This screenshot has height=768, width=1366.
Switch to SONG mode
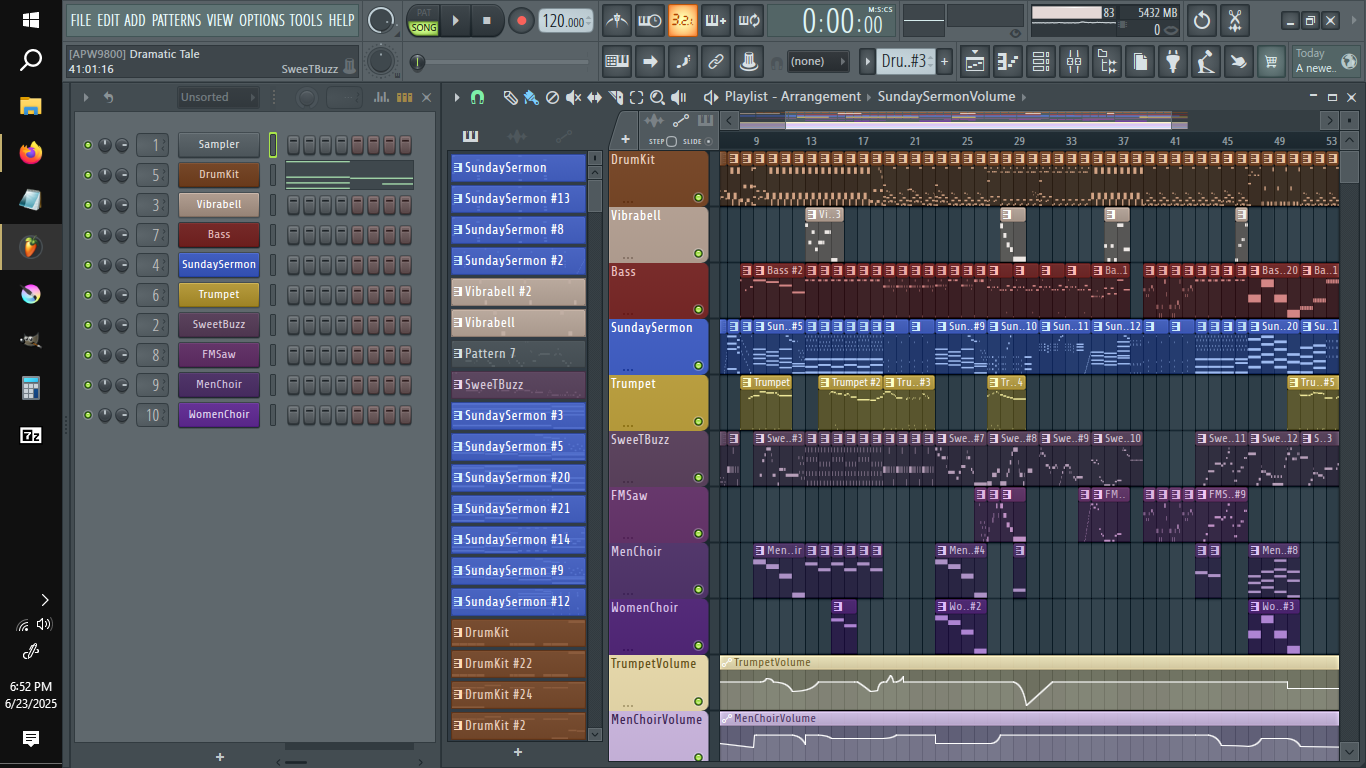424,27
